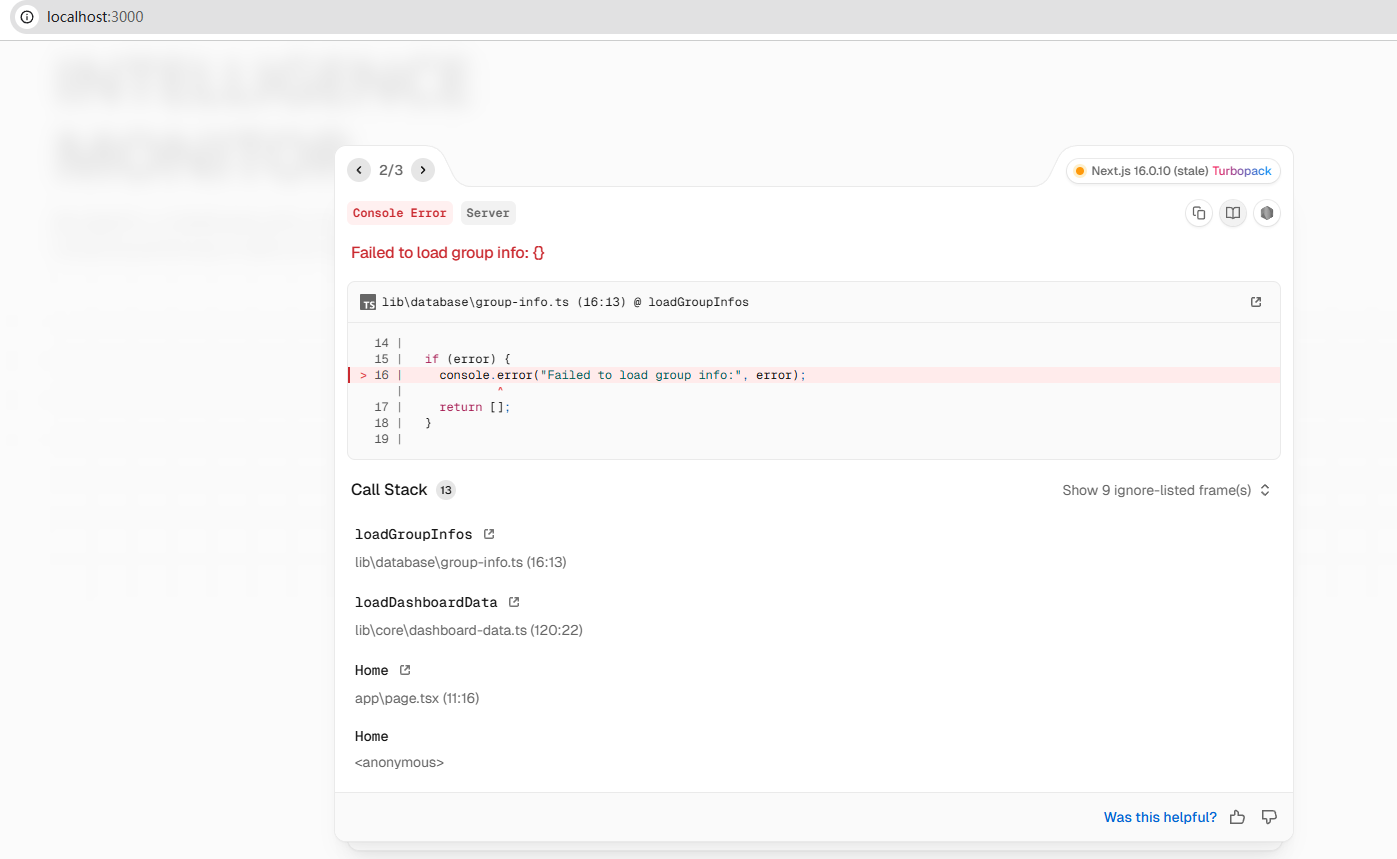
Task: Open the docs book icon
Action: pos(1233,213)
